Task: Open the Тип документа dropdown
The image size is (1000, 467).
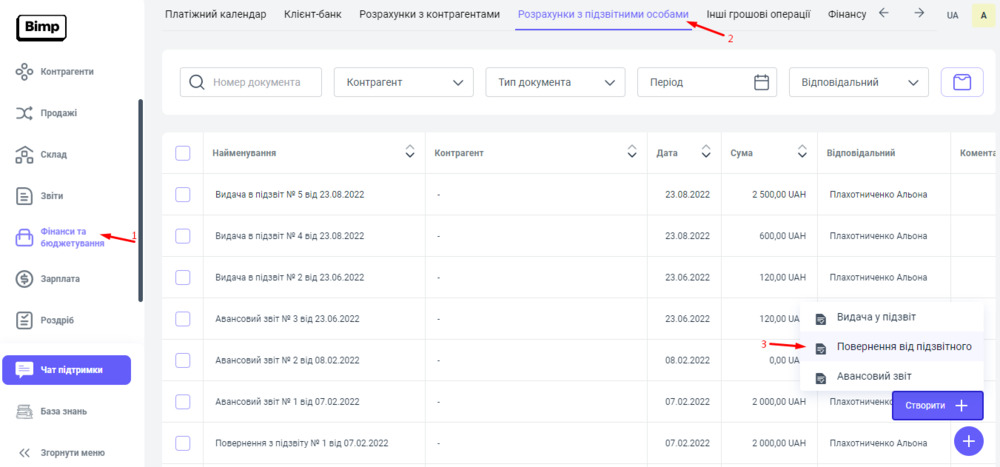Action: click(x=555, y=82)
